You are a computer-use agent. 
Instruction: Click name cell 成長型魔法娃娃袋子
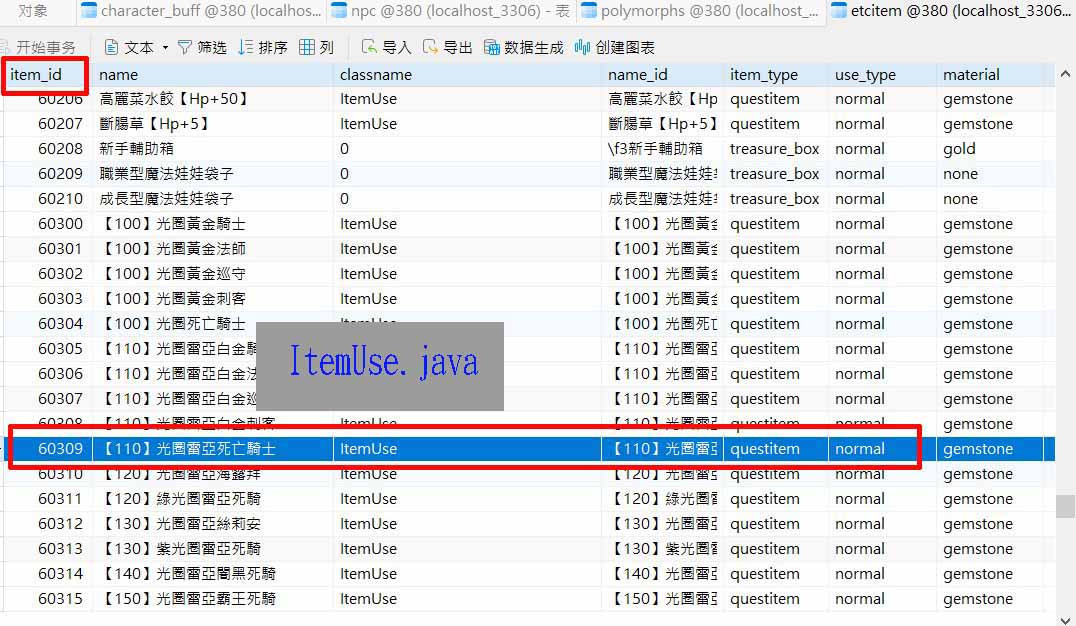[x=166, y=199]
